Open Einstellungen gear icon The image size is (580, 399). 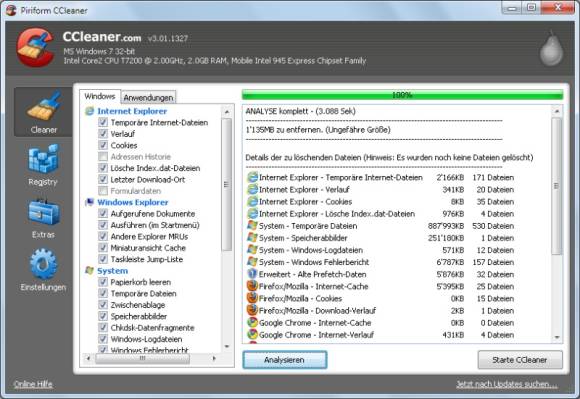coord(44,264)
